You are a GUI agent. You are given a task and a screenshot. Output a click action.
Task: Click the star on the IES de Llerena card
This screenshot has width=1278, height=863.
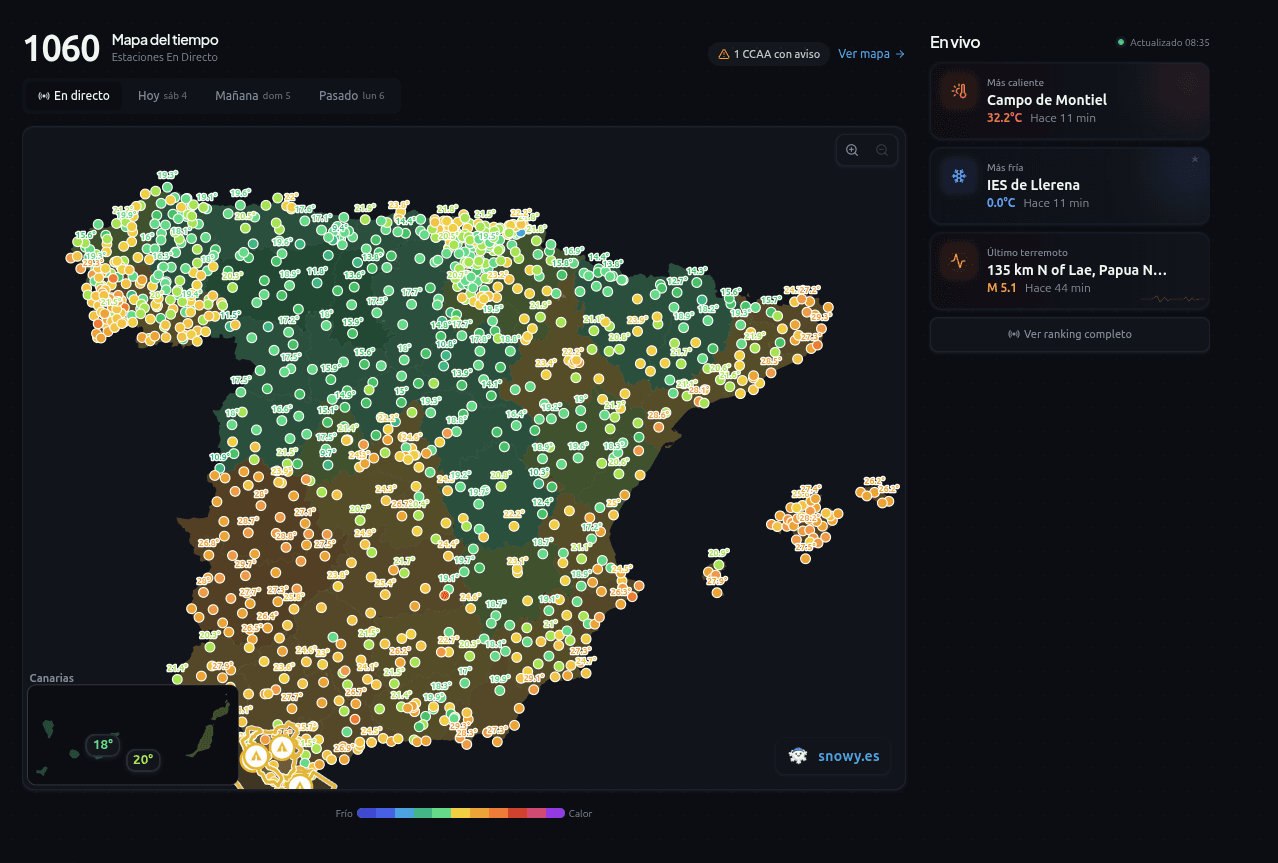coord(1194,159)
